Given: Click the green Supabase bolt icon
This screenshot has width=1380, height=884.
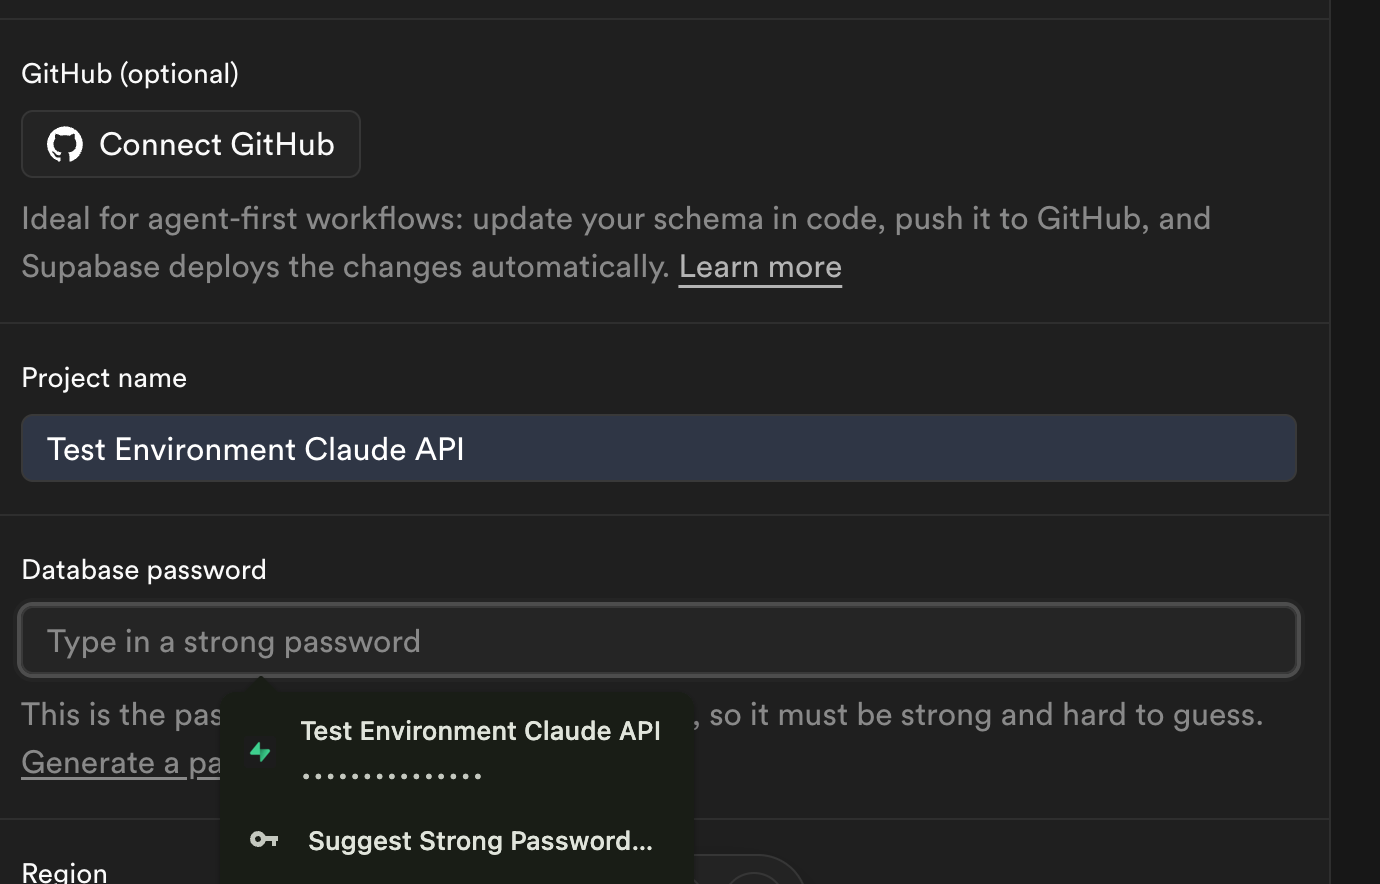Looking at the screenshot, I should pos(260,752).
